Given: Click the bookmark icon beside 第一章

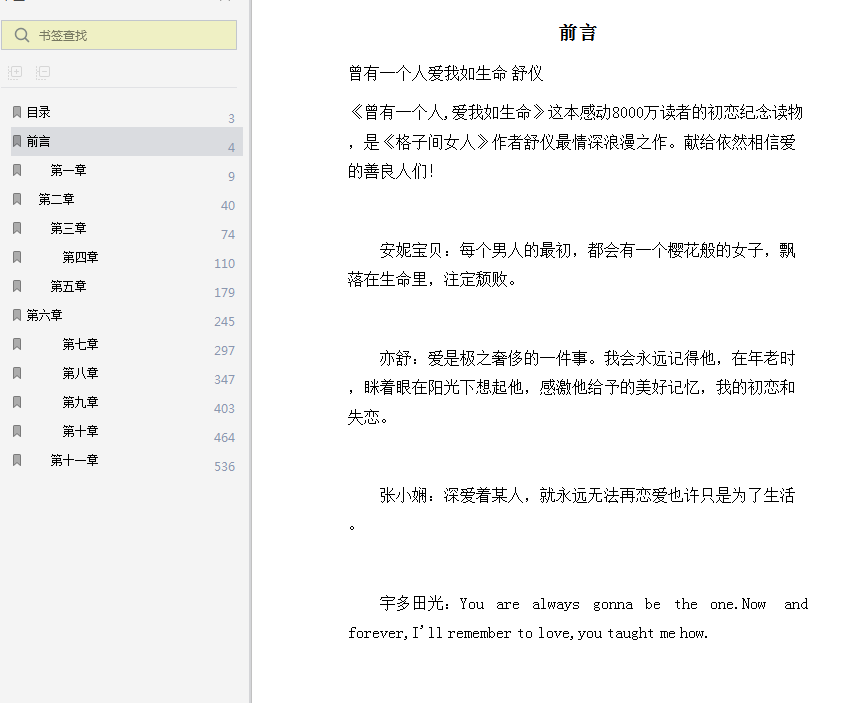Looking at the screenshot, I should point(17,170).
